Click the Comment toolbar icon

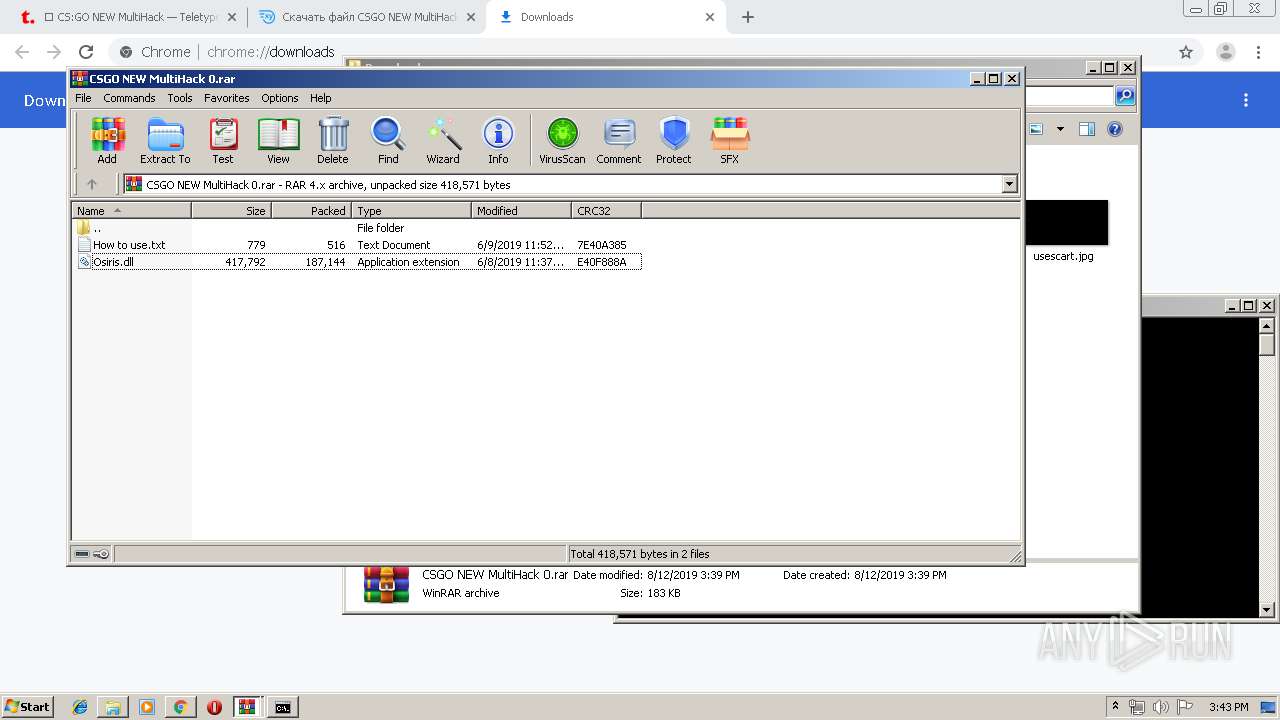619,140
